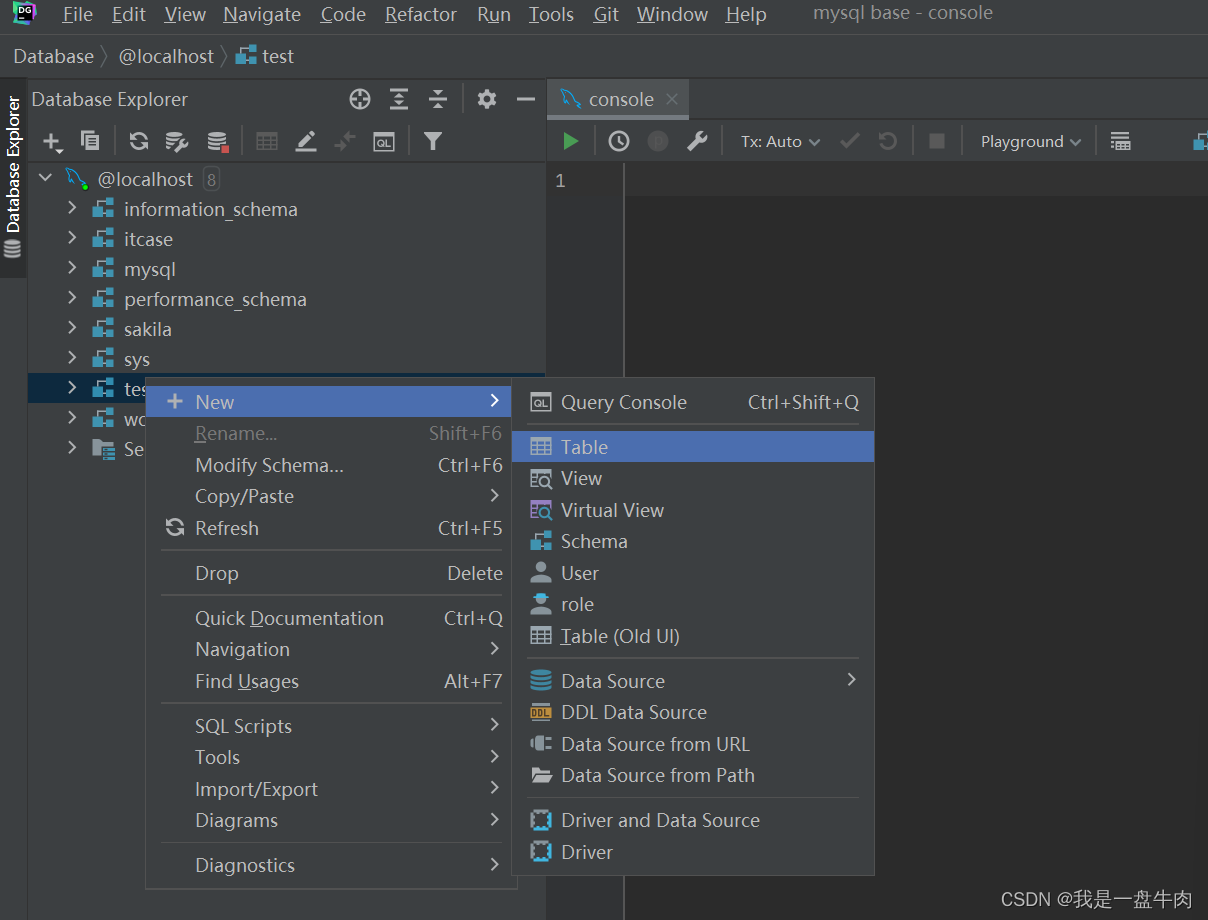Click the DataGrip logo icon in the title bar
1208x920 pixels.
point(25,13)
